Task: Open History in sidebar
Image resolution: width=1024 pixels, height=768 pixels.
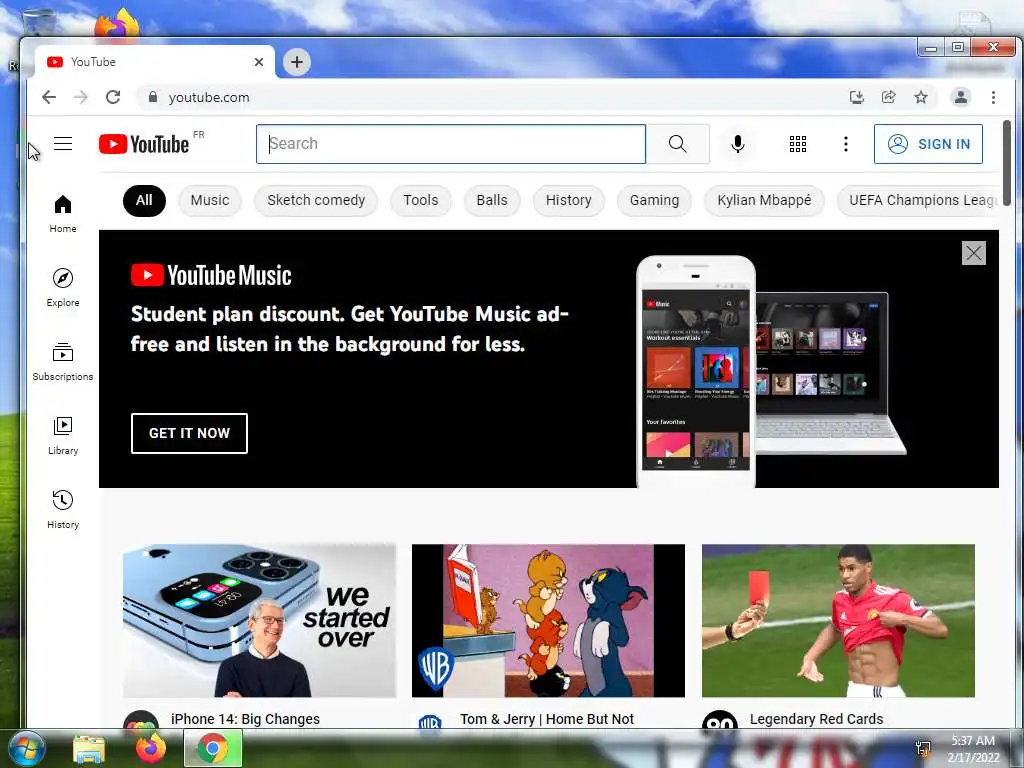Action: coord(63,509)
